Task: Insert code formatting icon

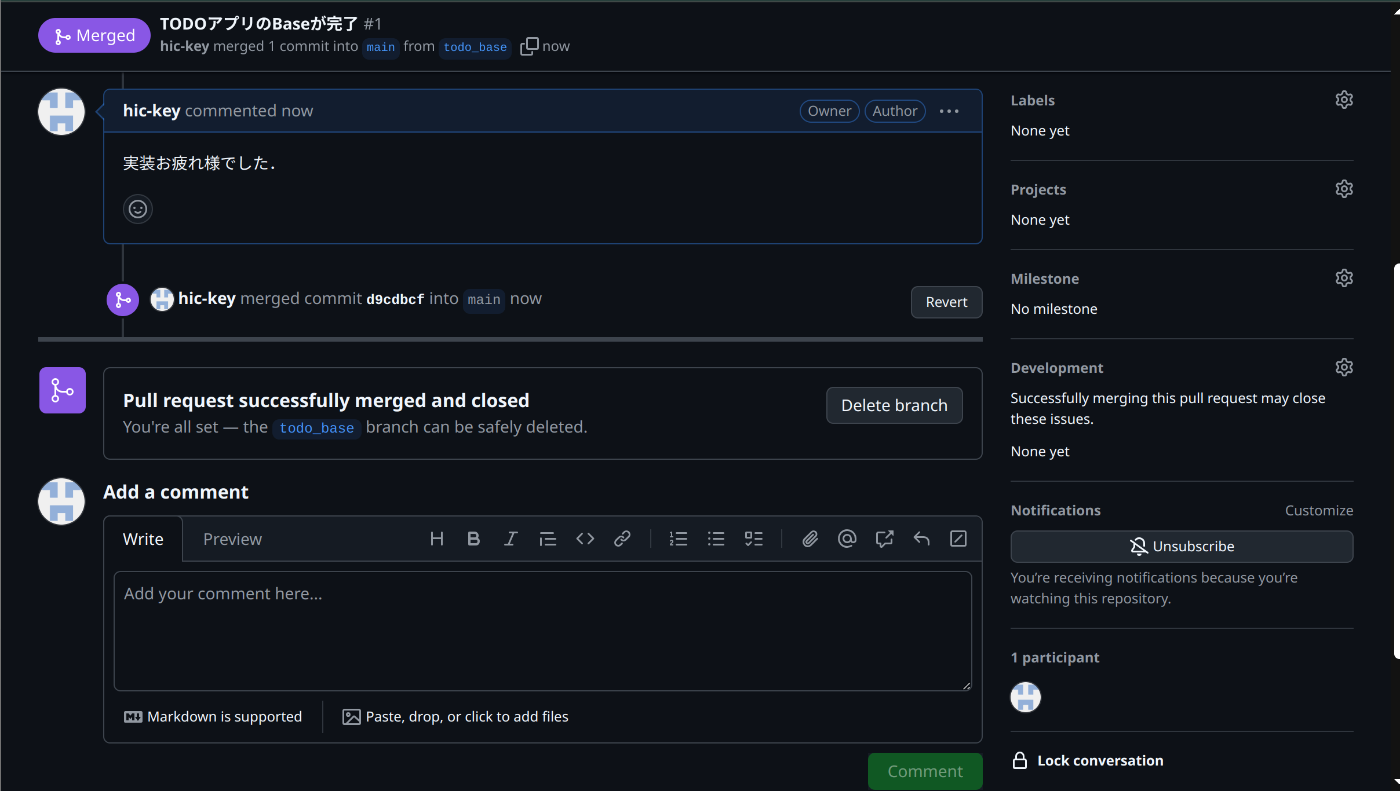Action: 585,539
